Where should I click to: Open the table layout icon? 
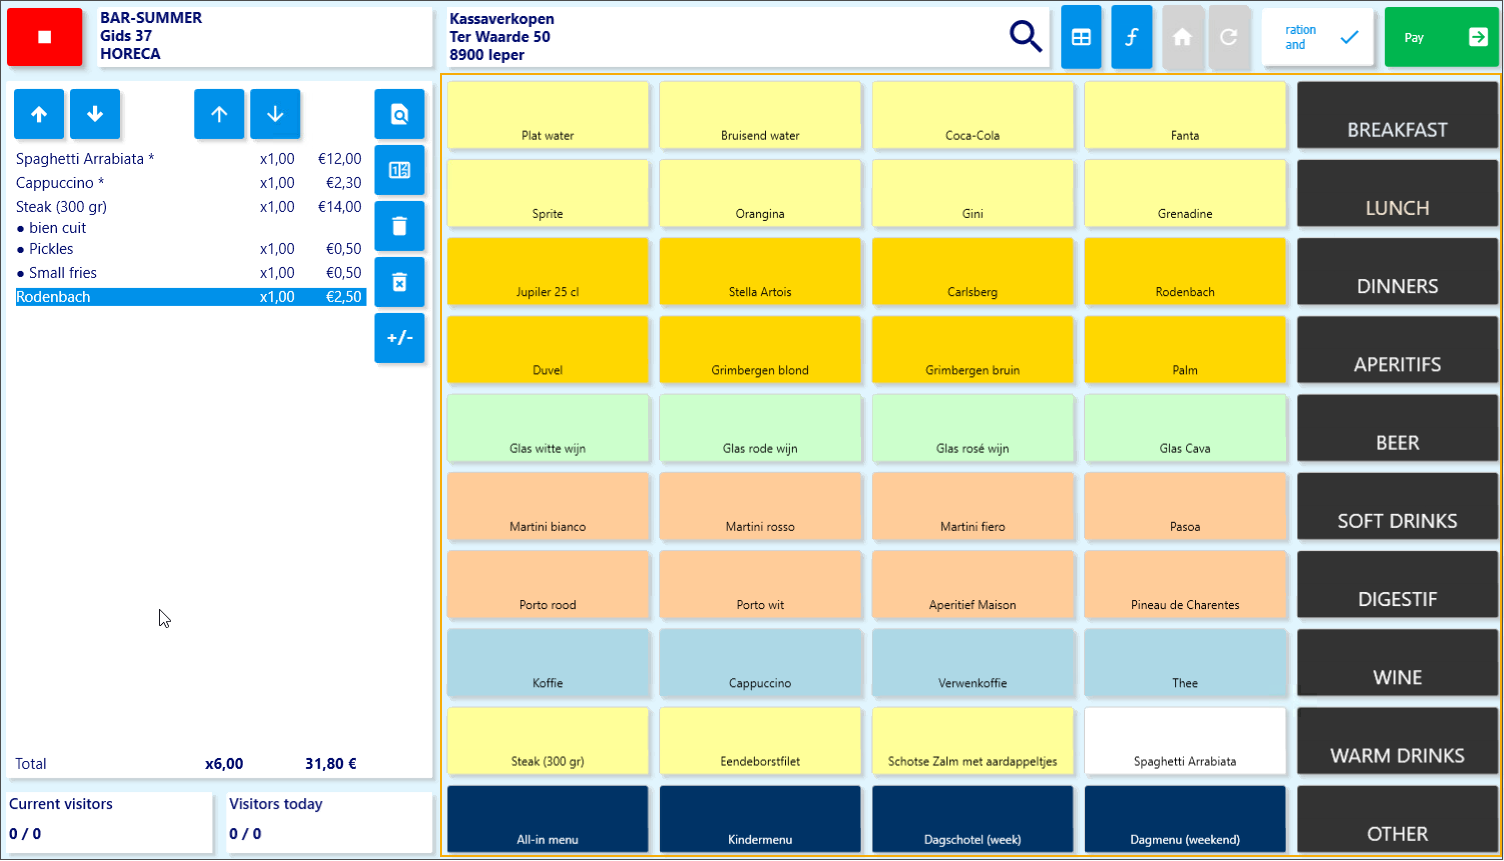click(1081, 37)
